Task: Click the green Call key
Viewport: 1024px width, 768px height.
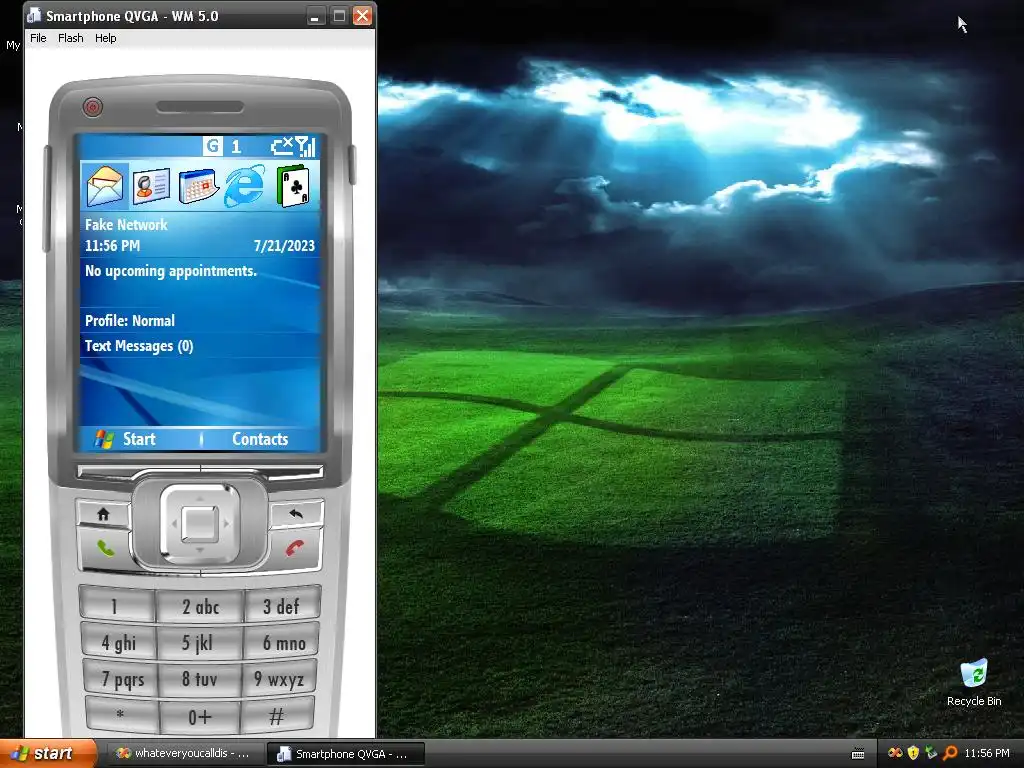Action: [x=105, y=548]
